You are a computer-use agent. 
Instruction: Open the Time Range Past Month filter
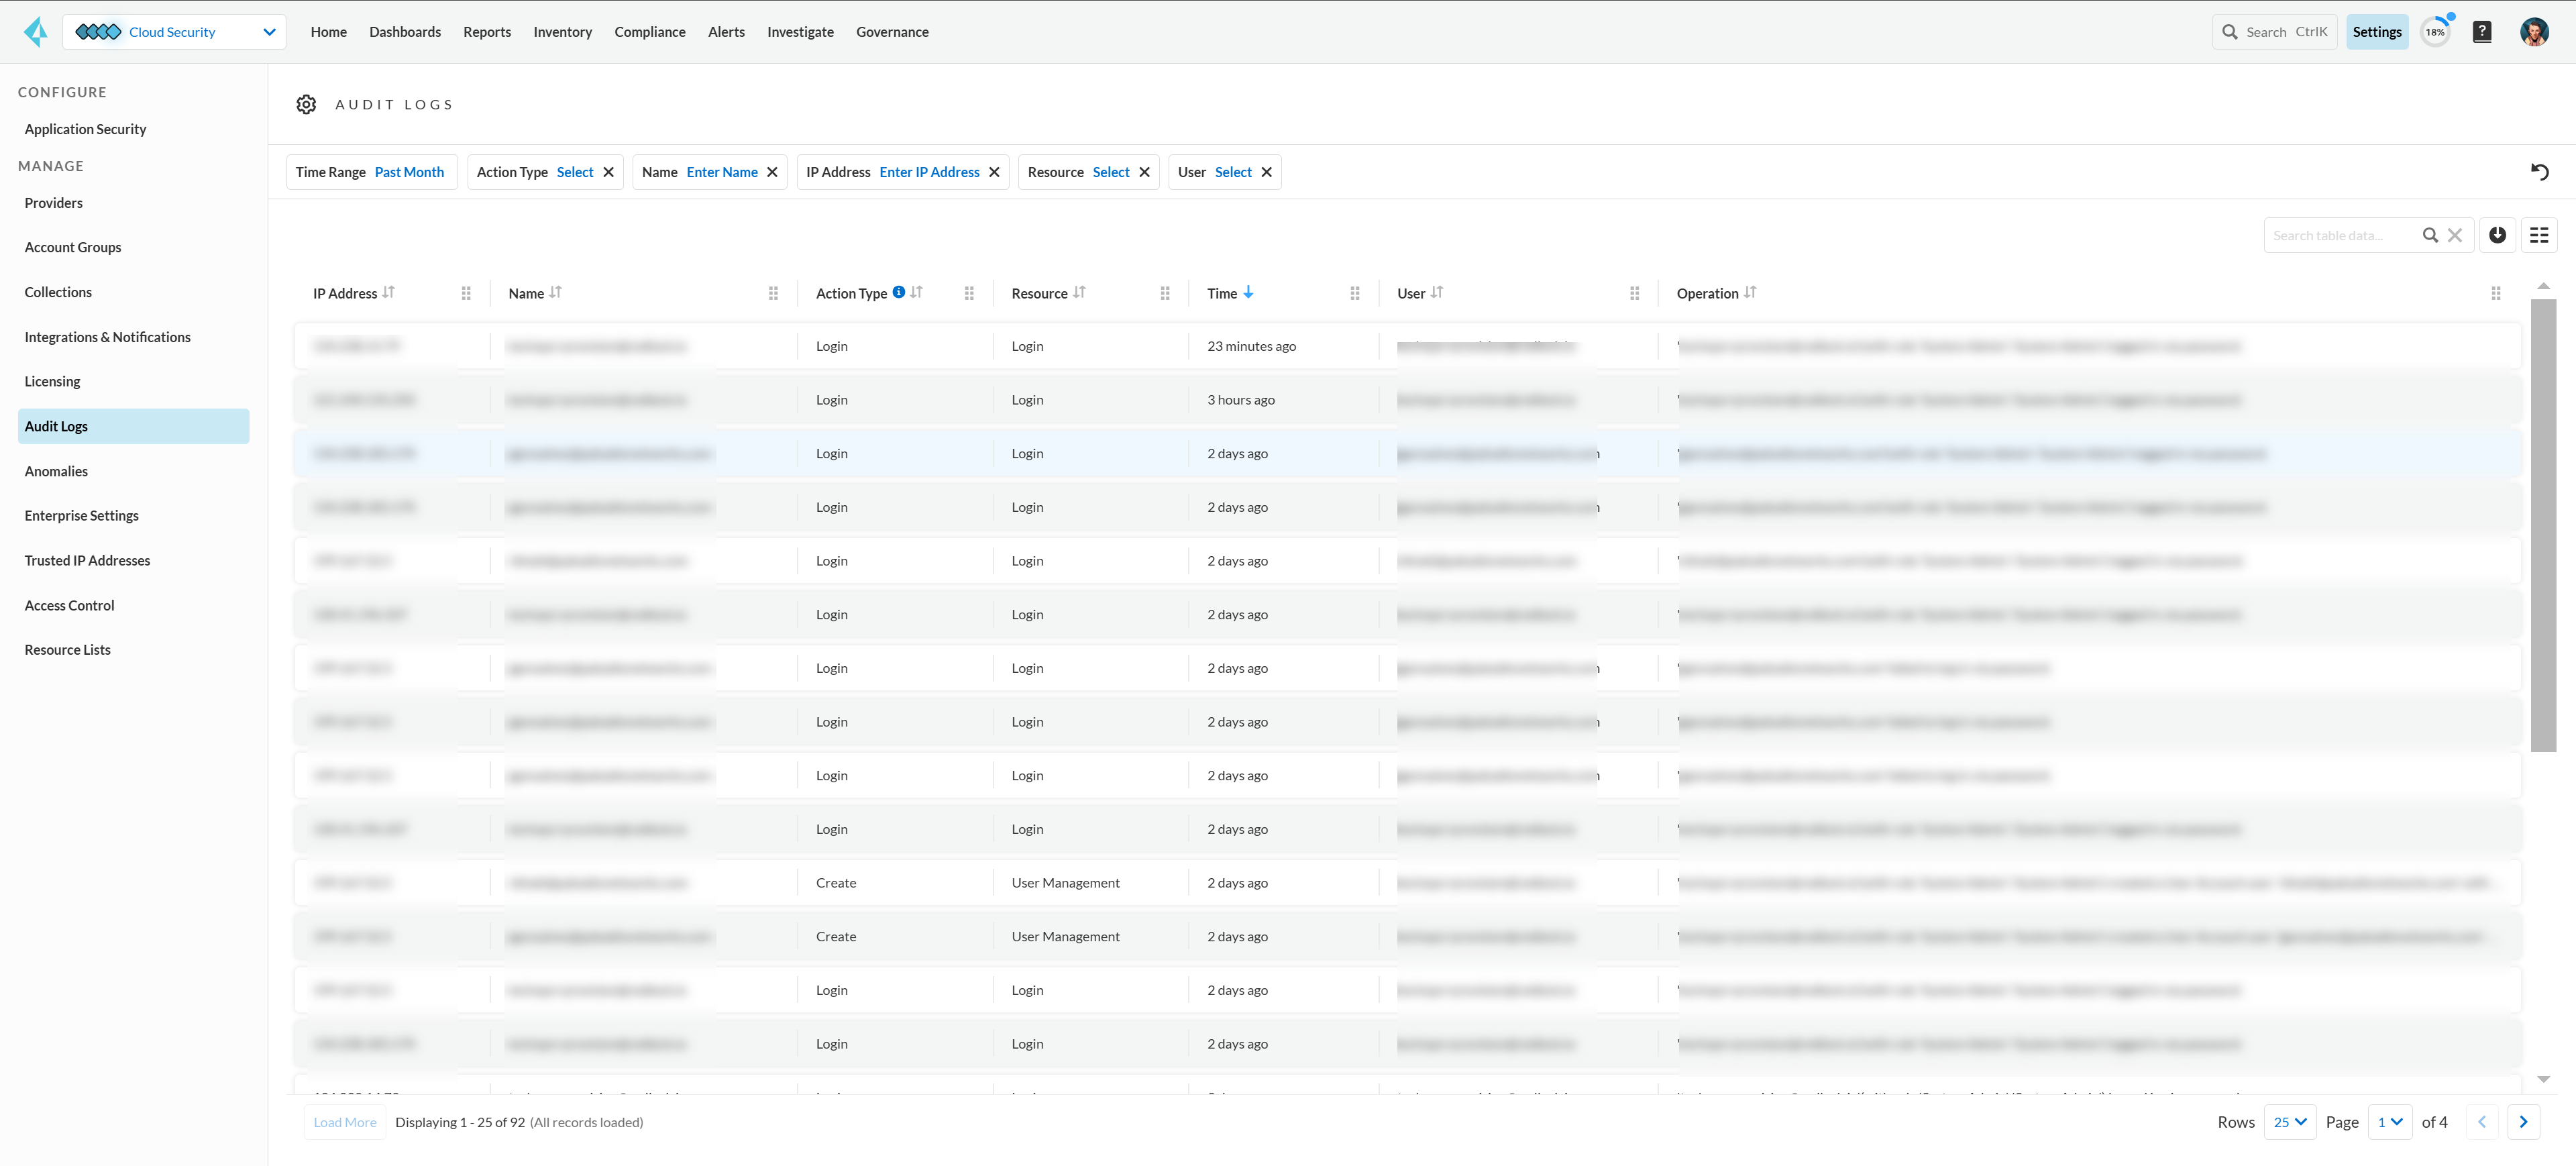coord(371,172)
